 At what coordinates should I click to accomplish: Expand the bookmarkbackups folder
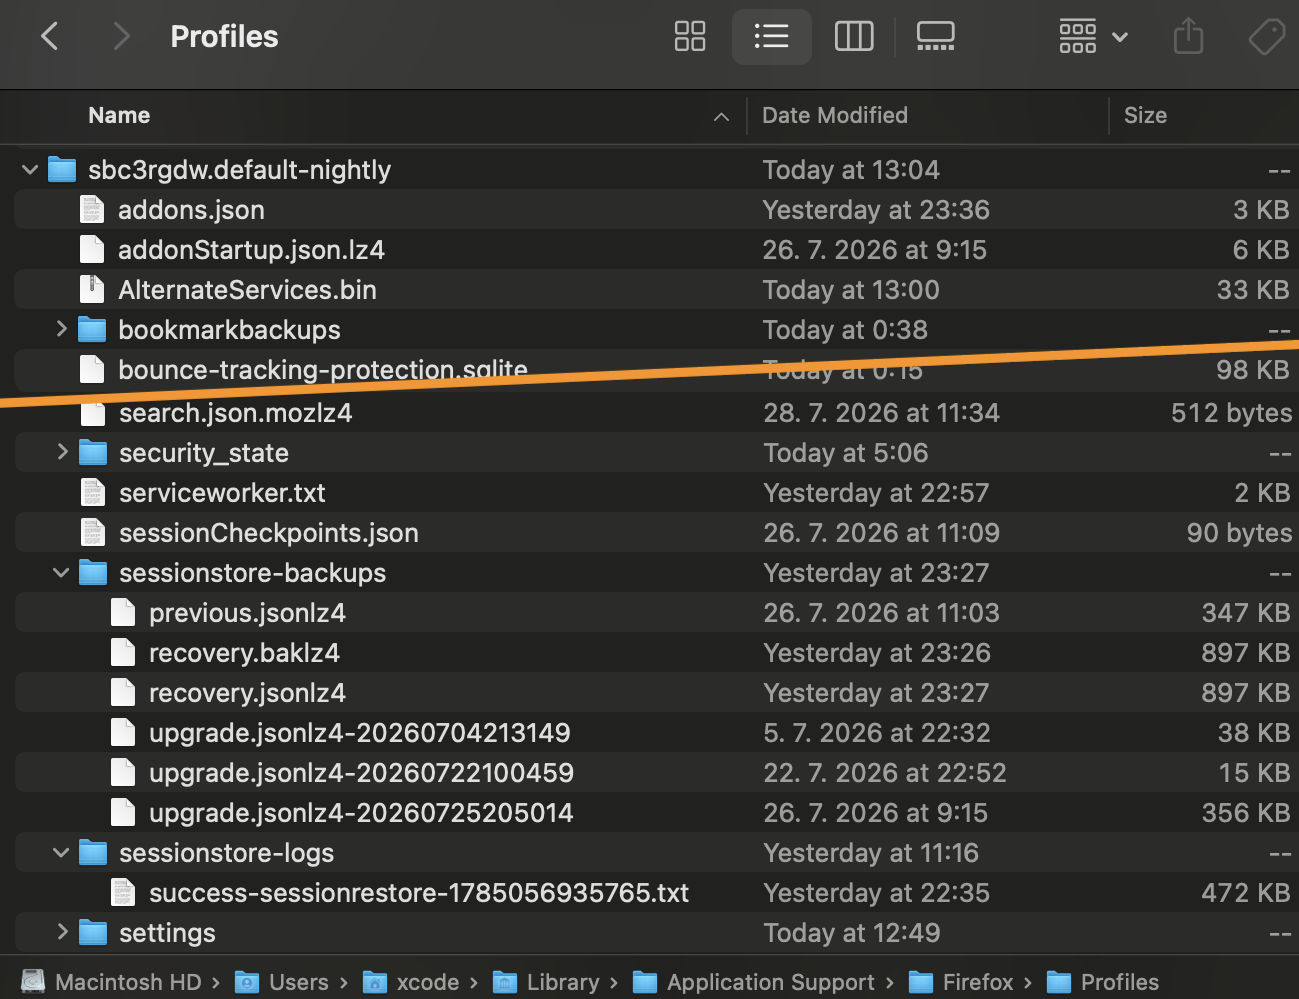61,329
